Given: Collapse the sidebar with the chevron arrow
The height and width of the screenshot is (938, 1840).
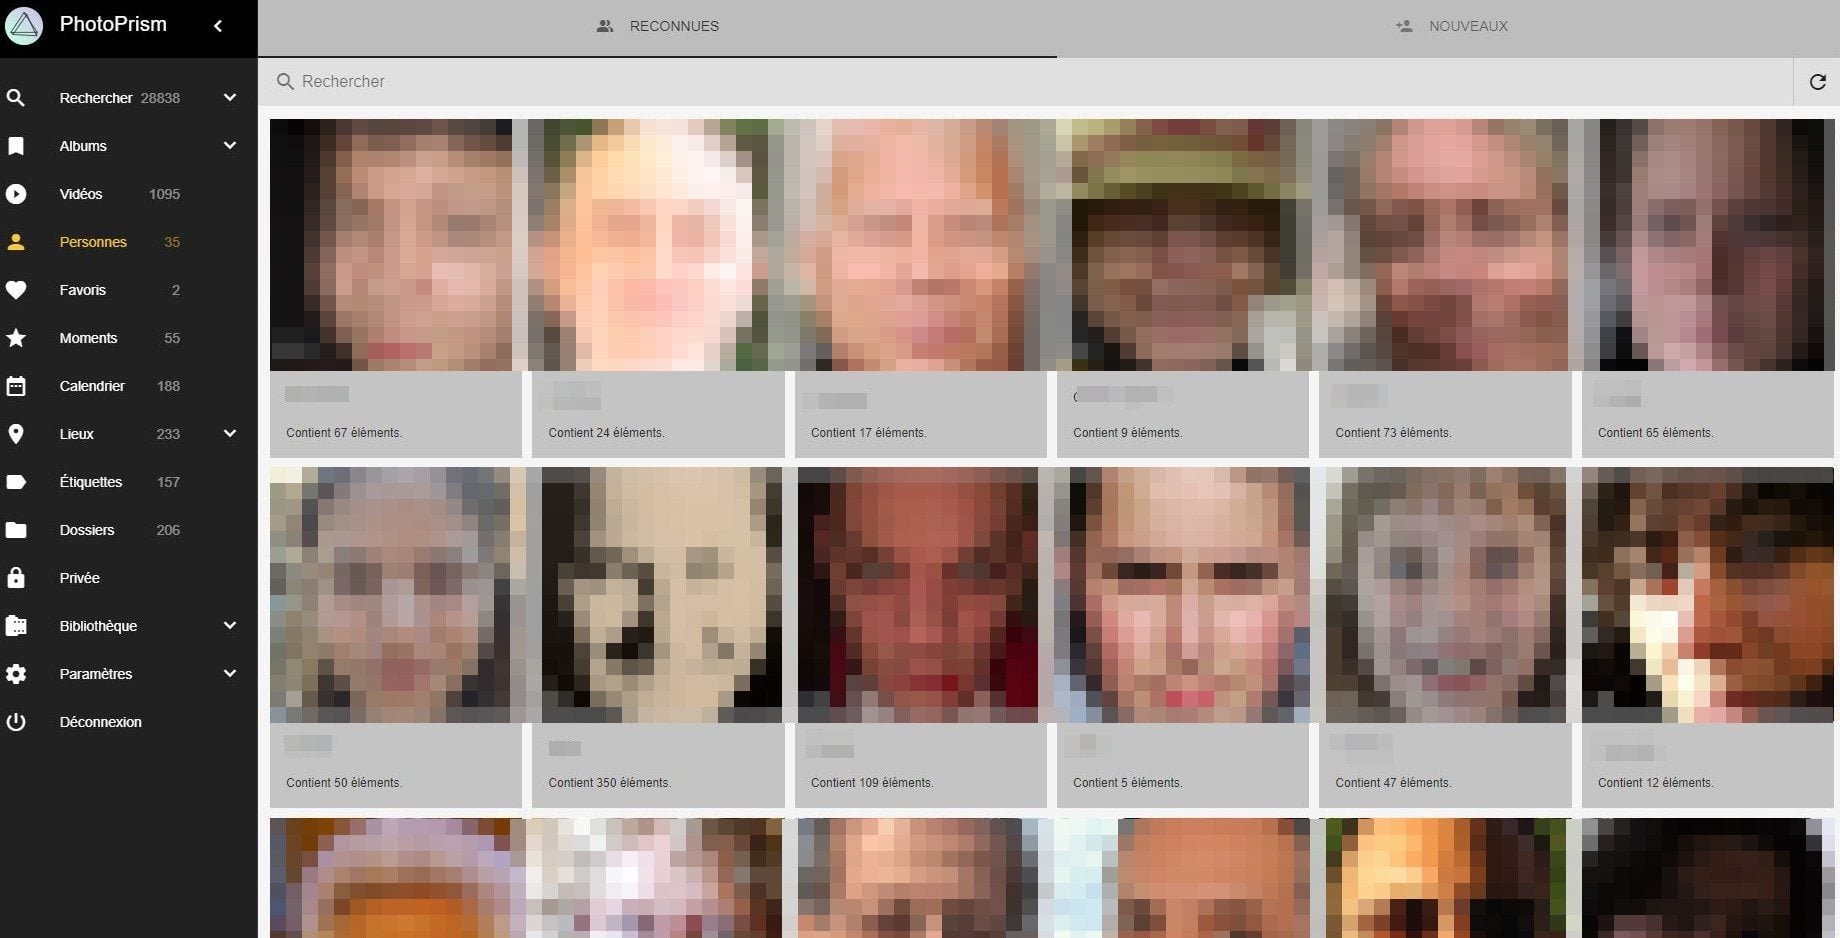Looking at the screenshot, I should click(x=218, y=26).
